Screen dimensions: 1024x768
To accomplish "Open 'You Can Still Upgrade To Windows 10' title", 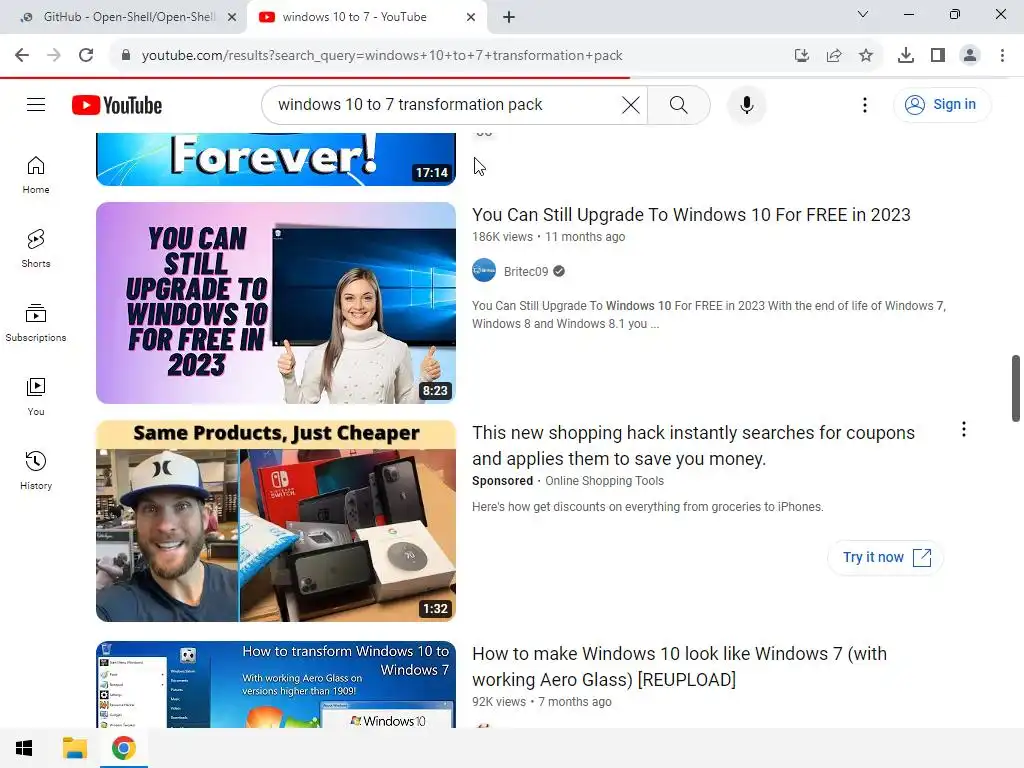I will [691, 215].
